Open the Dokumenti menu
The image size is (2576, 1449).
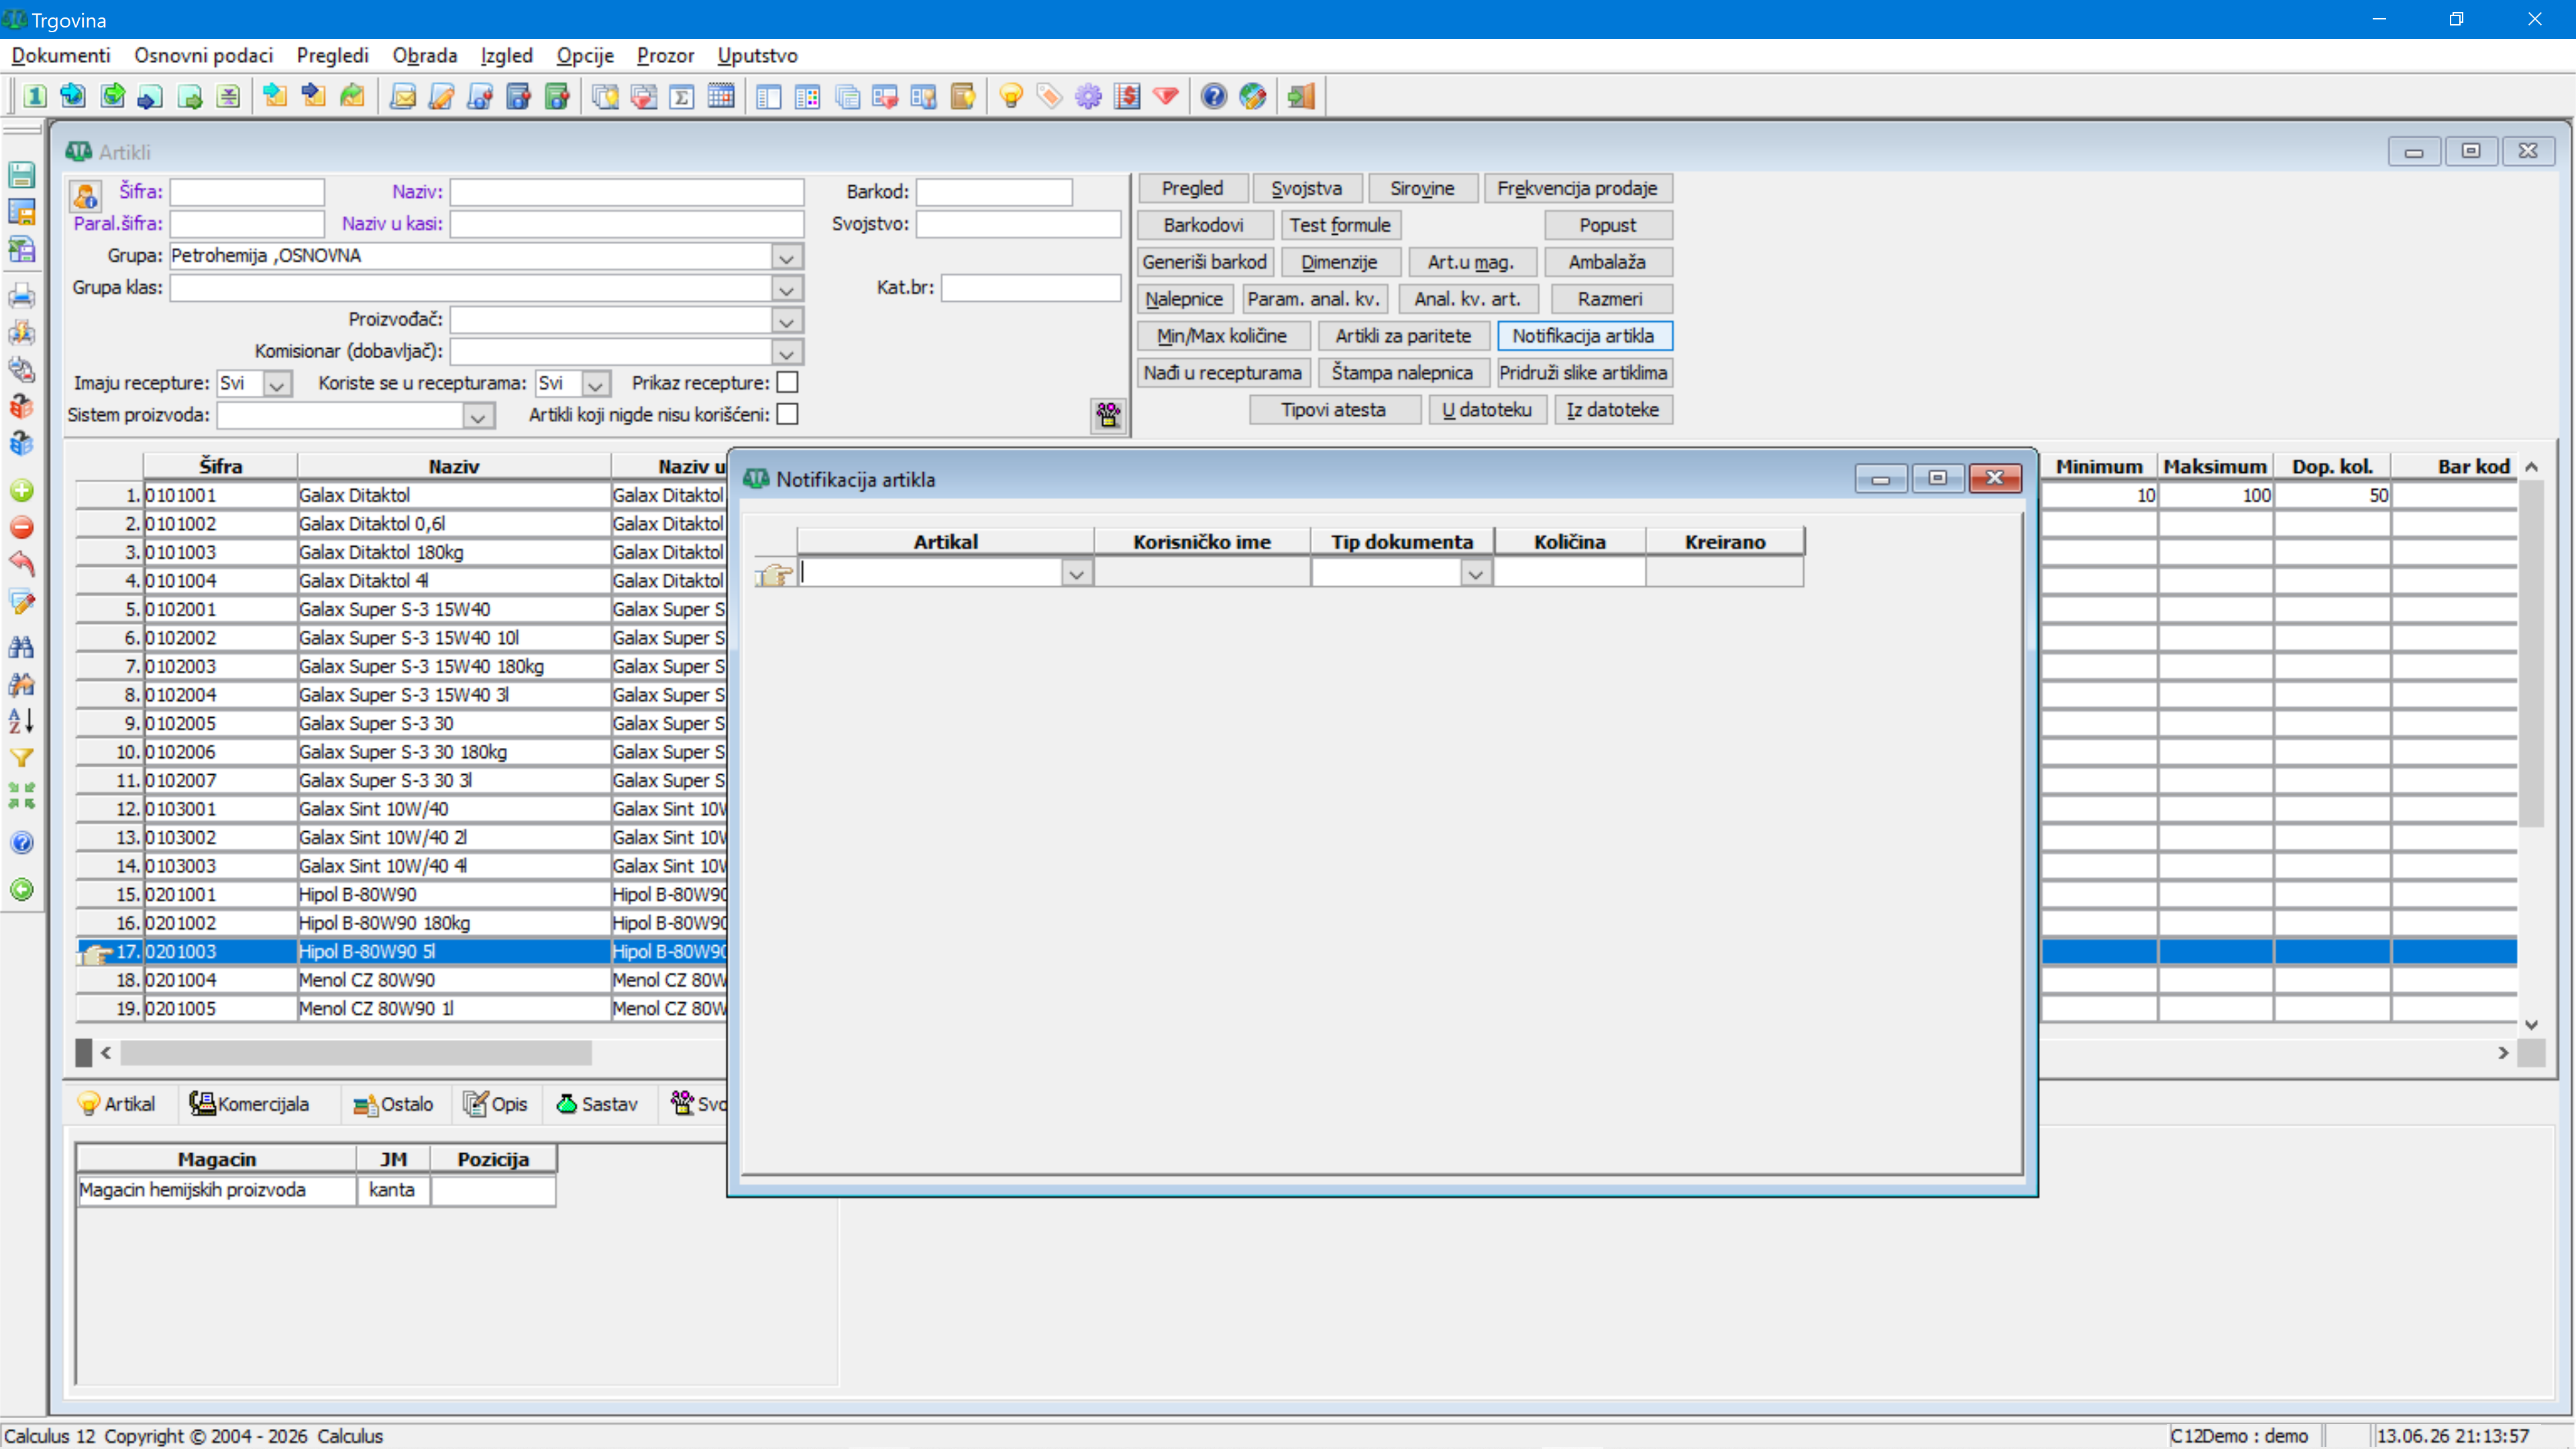coord(61,55)
